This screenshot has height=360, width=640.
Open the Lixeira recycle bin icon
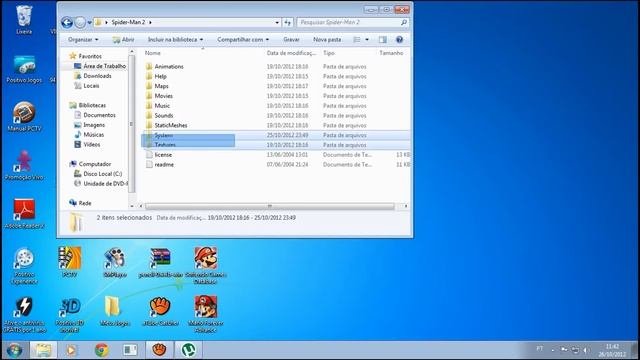24,19
